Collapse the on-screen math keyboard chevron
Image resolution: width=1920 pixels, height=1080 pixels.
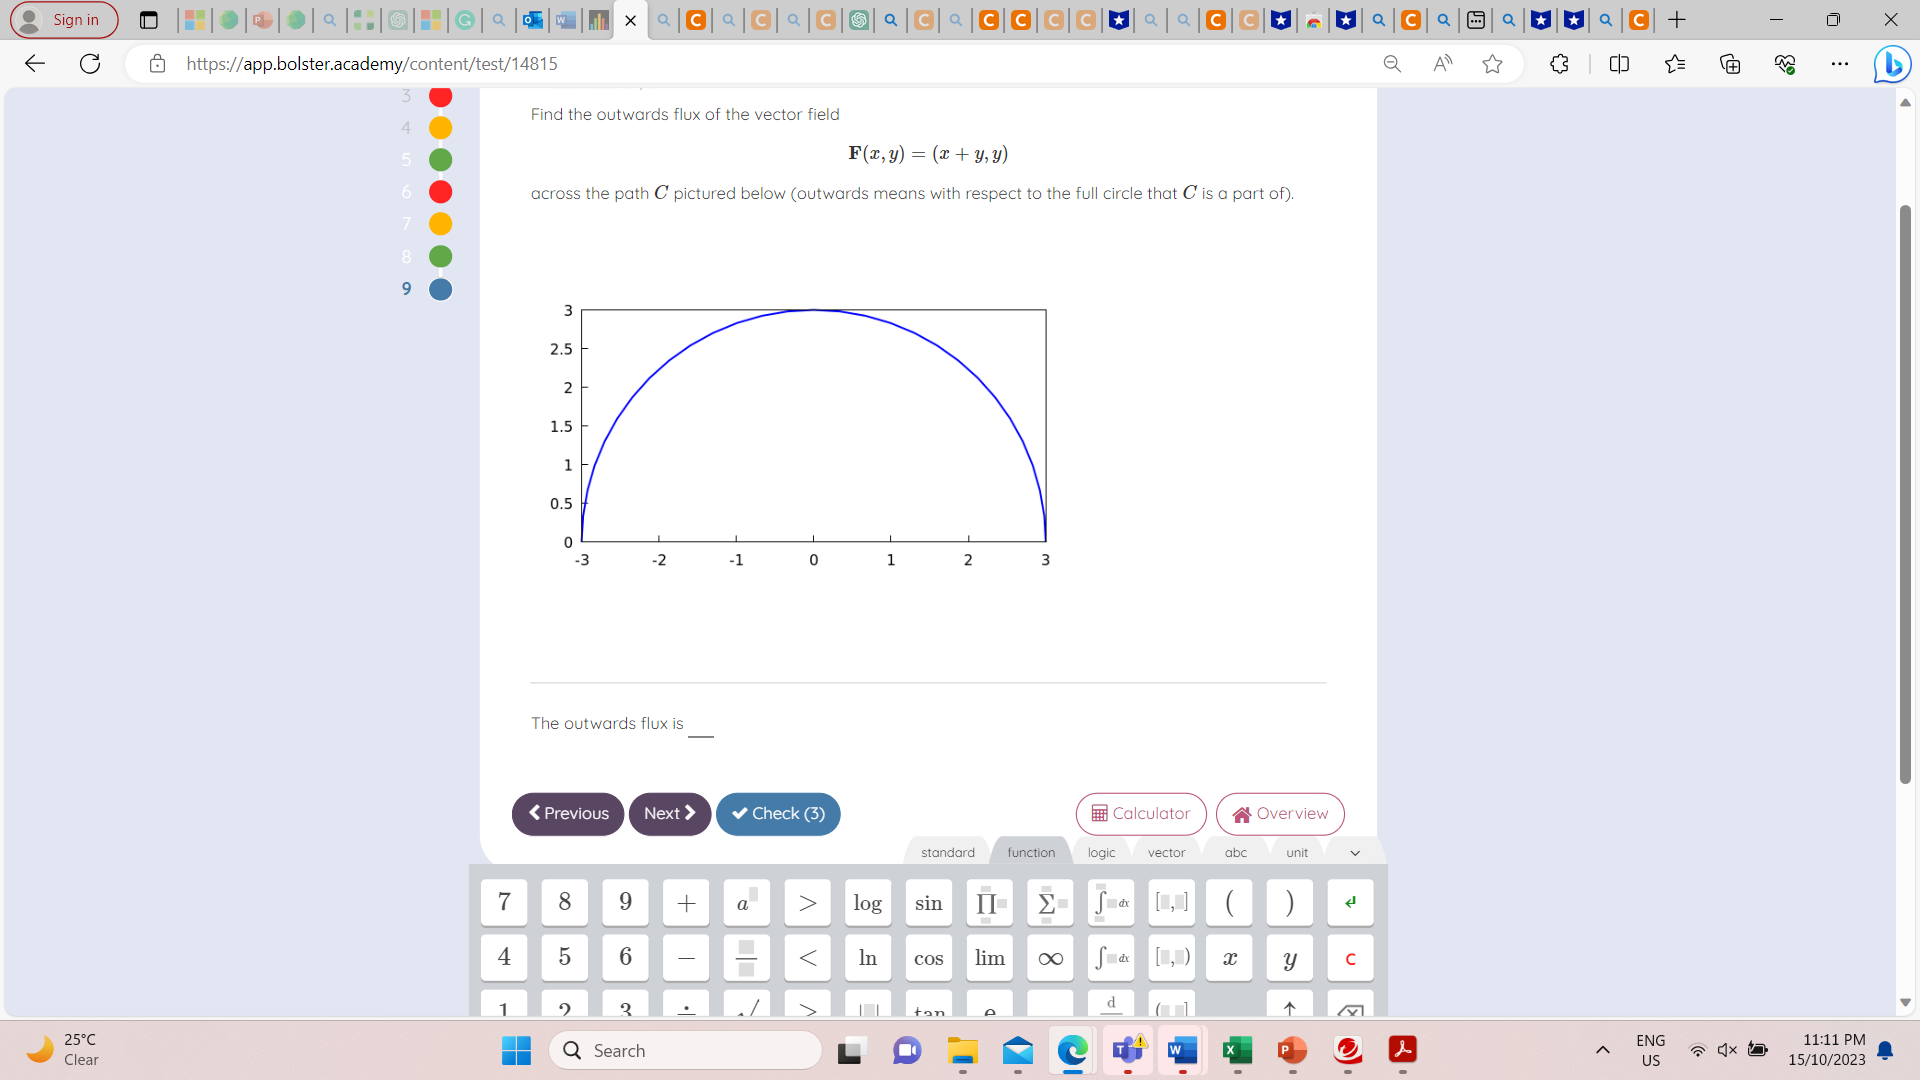click(1355, 853)
